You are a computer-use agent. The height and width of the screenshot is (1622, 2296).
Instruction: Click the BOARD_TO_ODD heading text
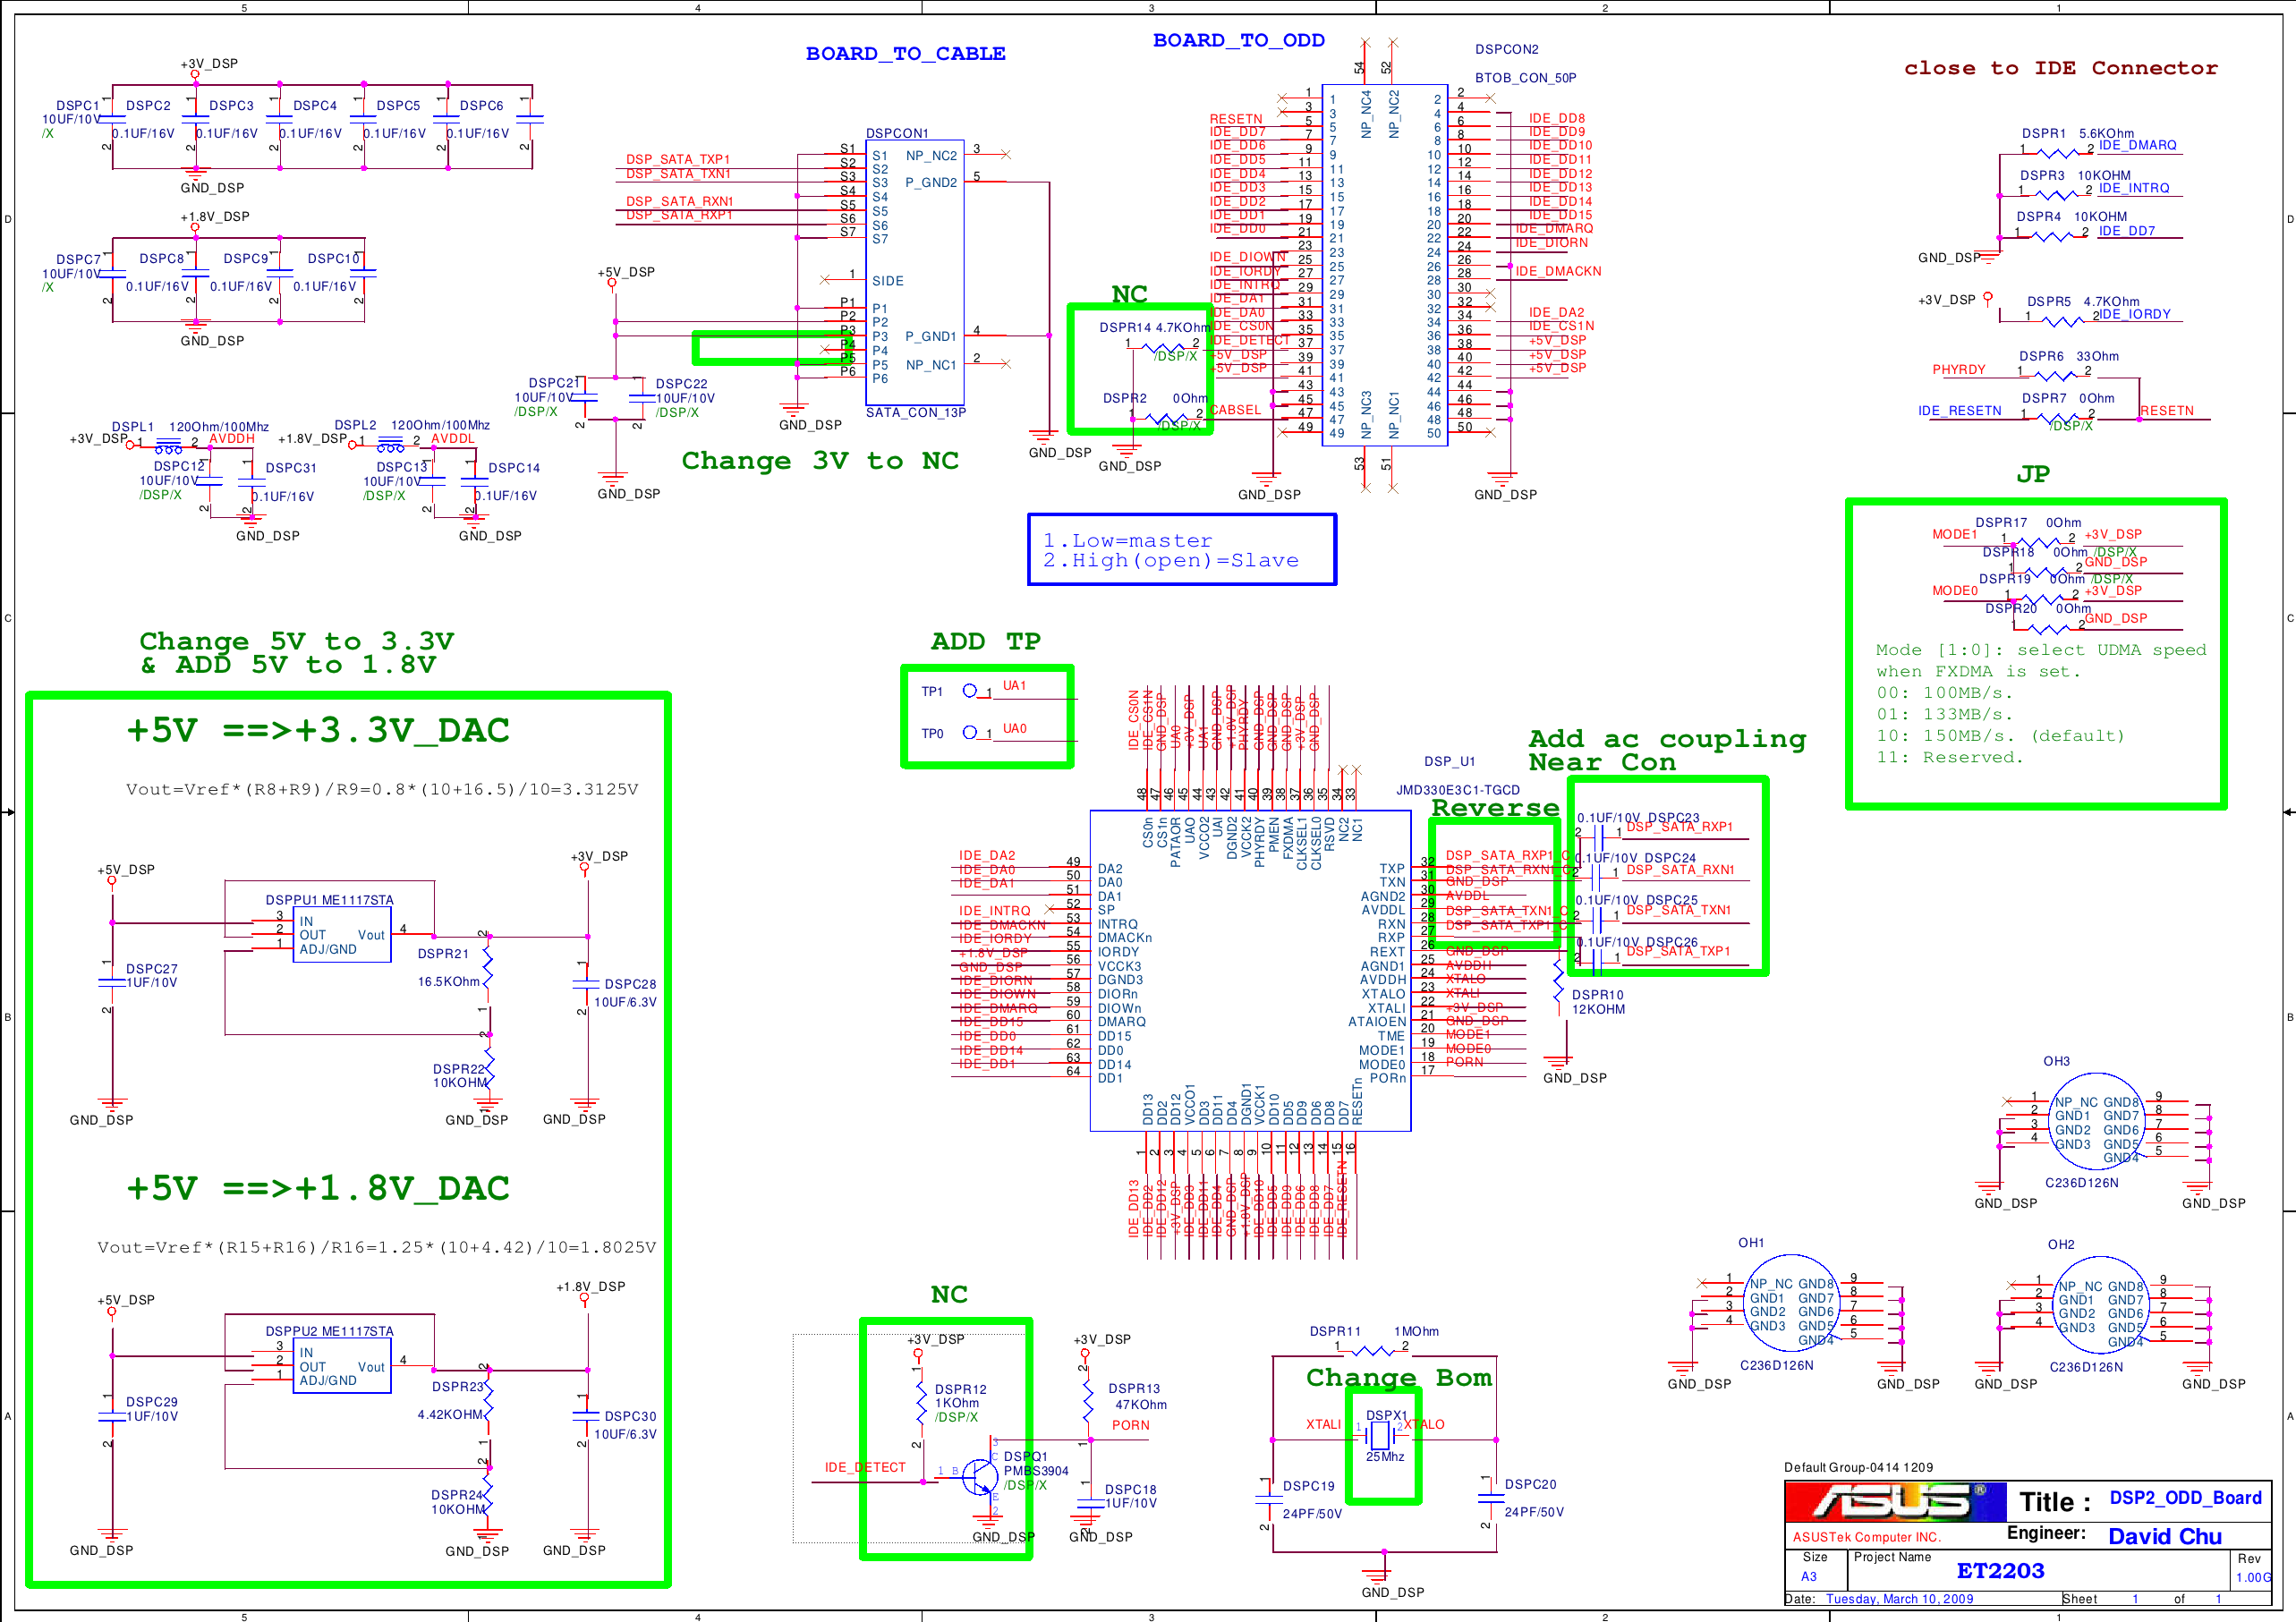point(1238,40)
